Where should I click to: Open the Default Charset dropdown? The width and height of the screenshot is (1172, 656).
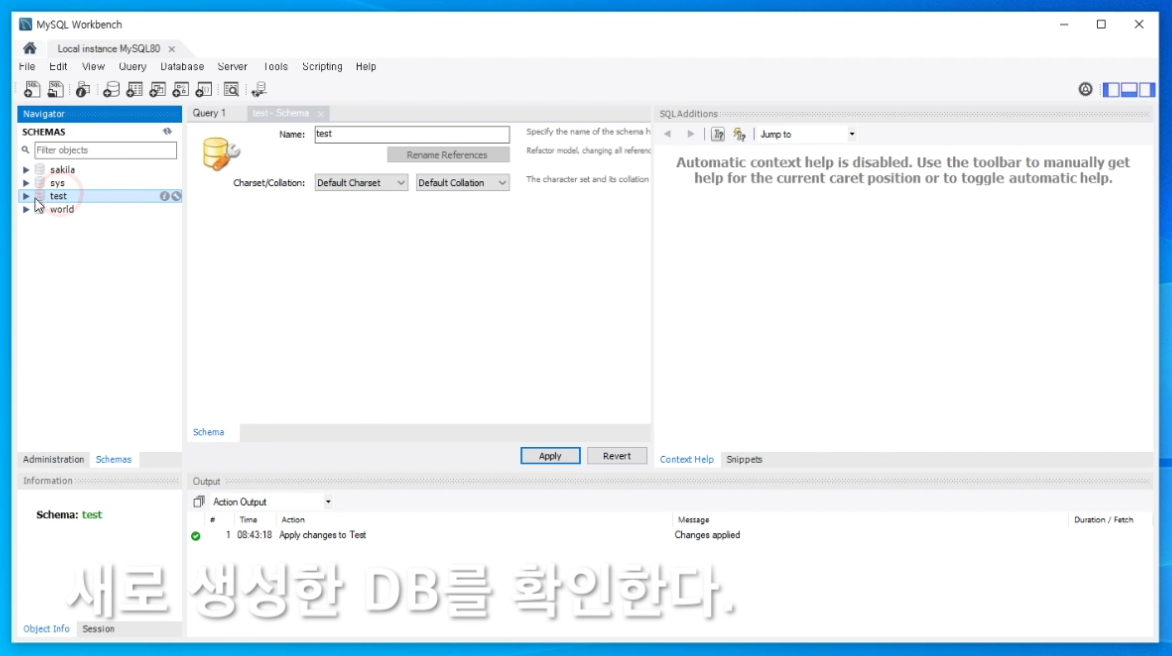361,182
